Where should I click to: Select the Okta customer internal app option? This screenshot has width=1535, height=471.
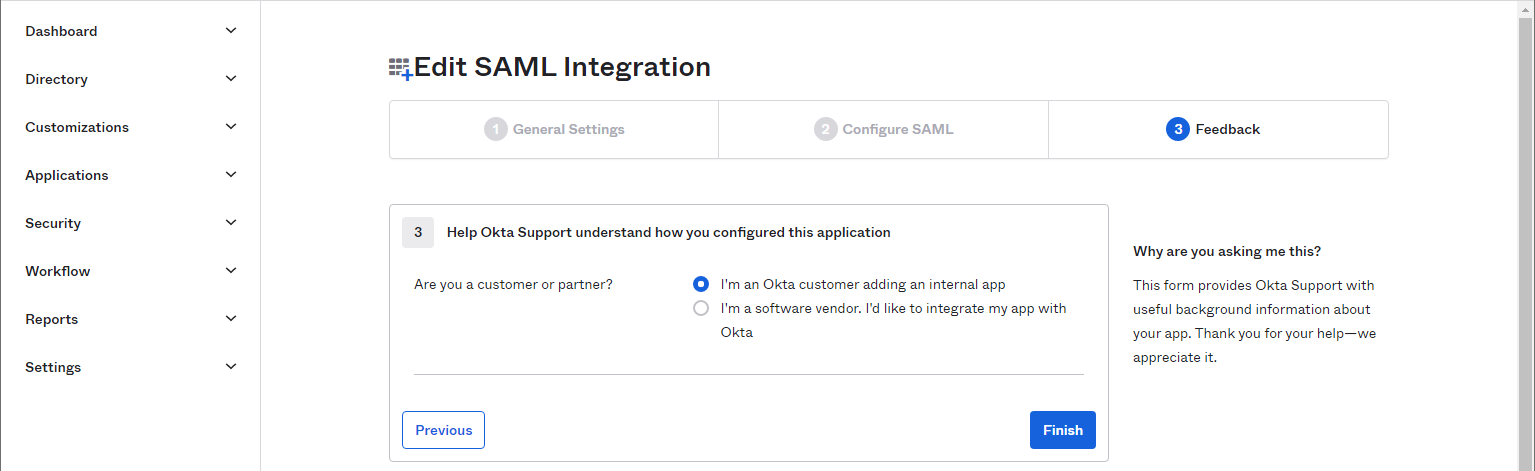pyautogui.click(x=701, y=284)
